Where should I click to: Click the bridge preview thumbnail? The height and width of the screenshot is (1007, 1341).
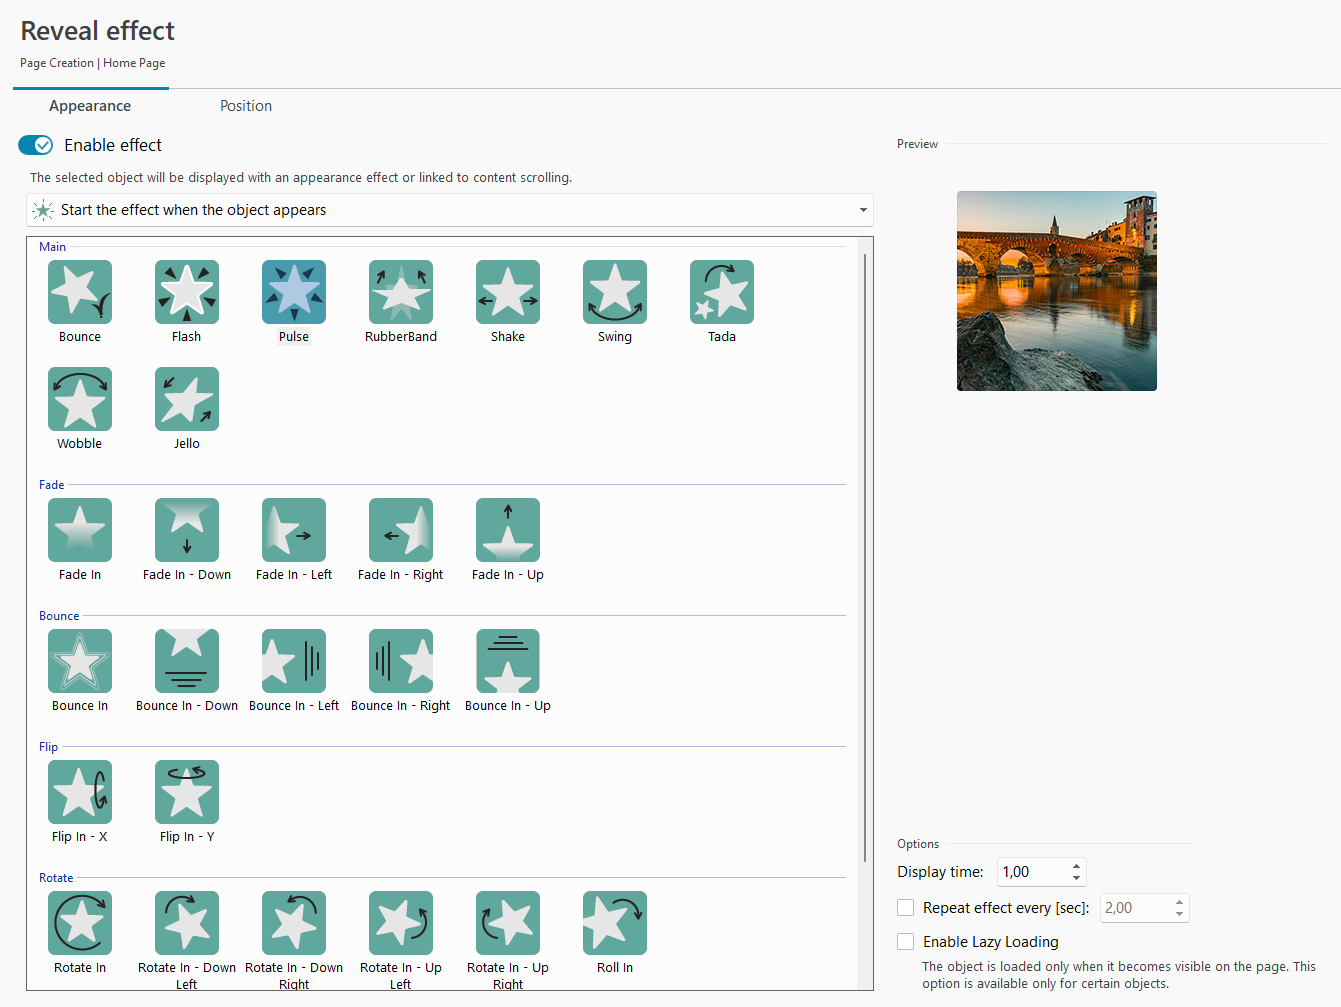click(x=1057, y=291)
